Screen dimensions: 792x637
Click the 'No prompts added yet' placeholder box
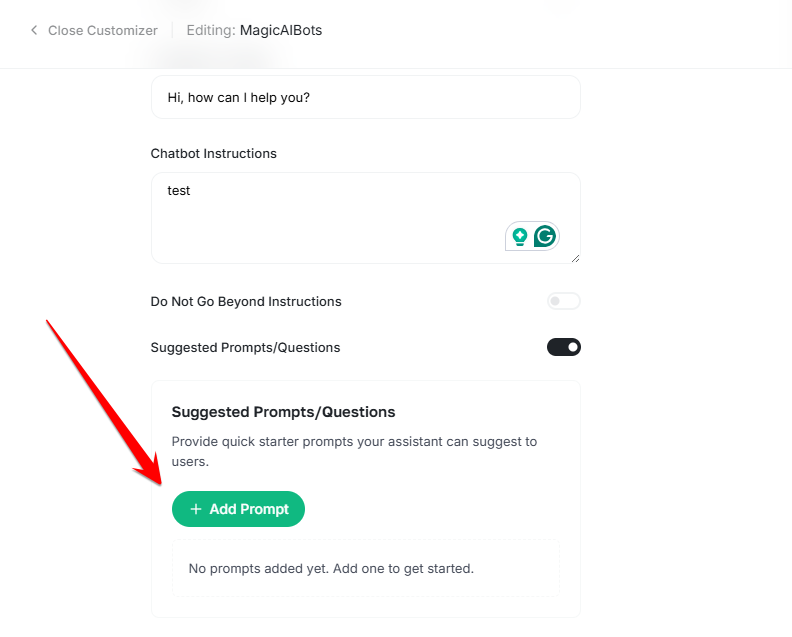(x=365, y=569)
